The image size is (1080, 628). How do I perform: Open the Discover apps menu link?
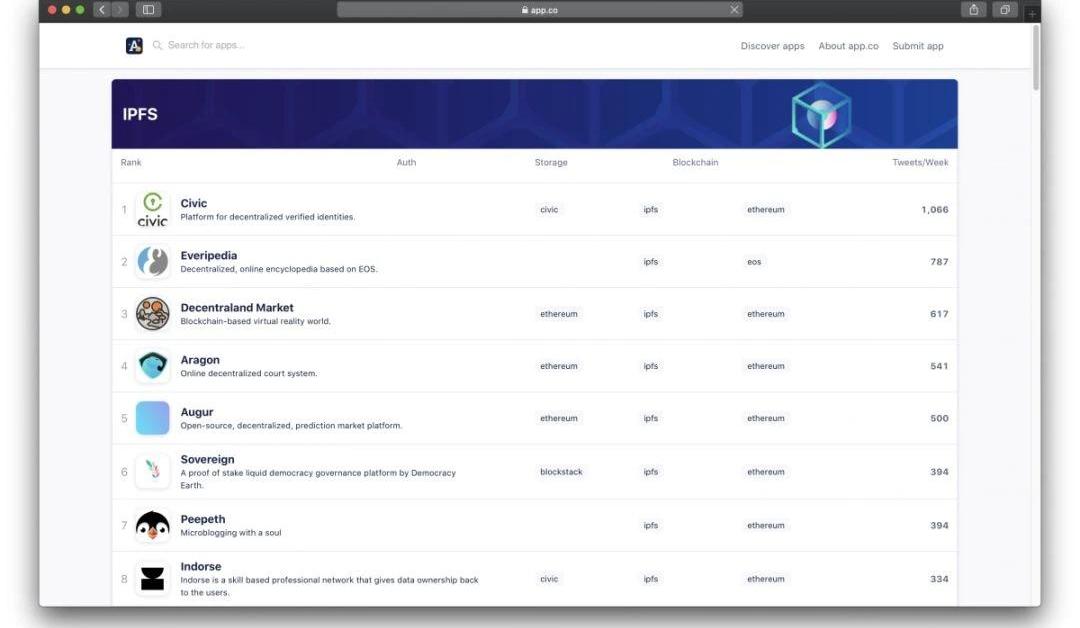(772, 46)
